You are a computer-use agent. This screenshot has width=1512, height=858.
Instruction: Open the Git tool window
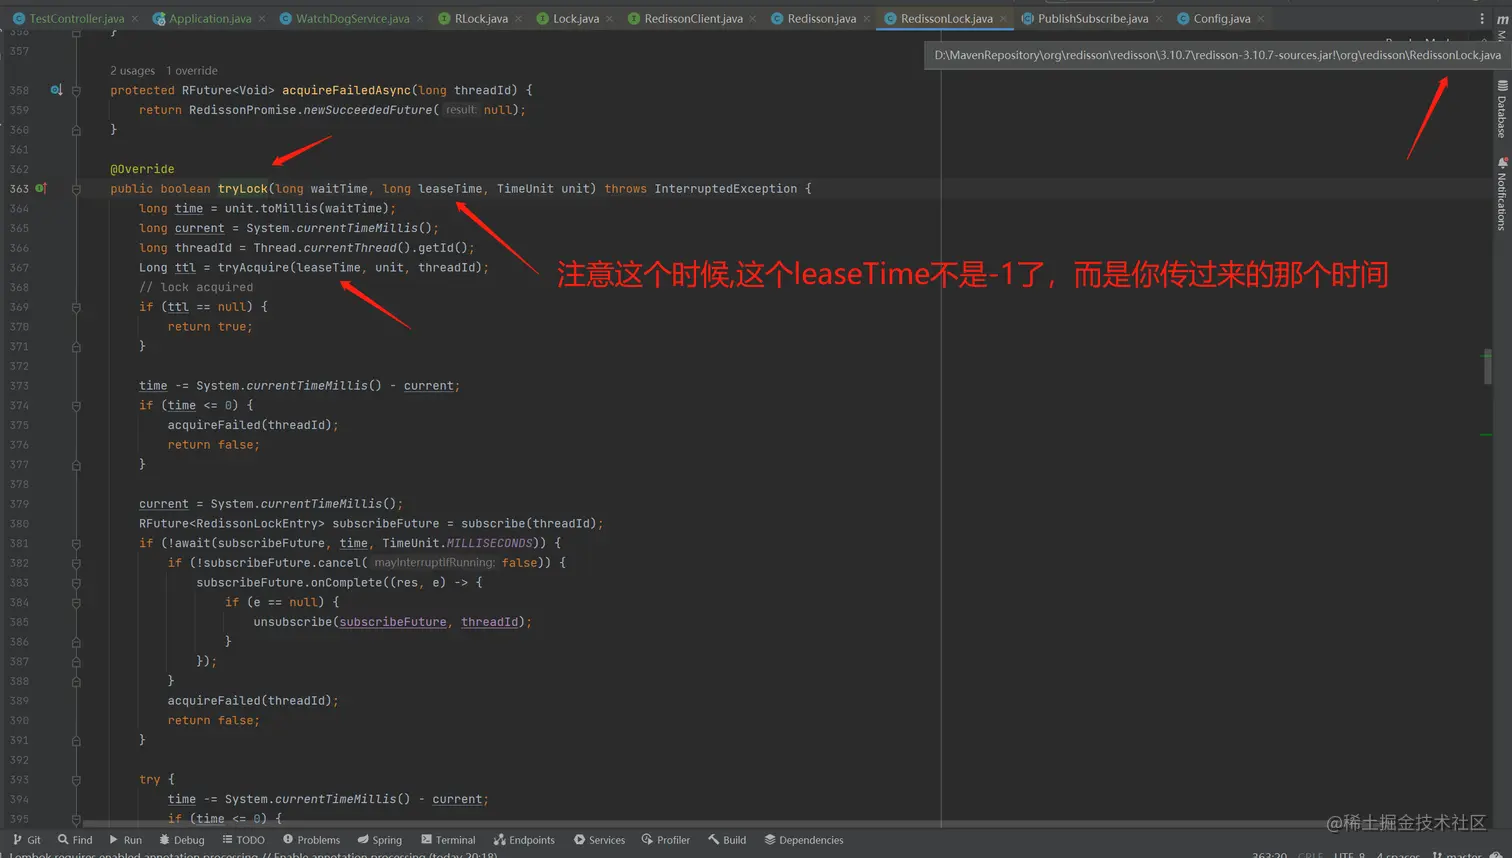(27, 840)
